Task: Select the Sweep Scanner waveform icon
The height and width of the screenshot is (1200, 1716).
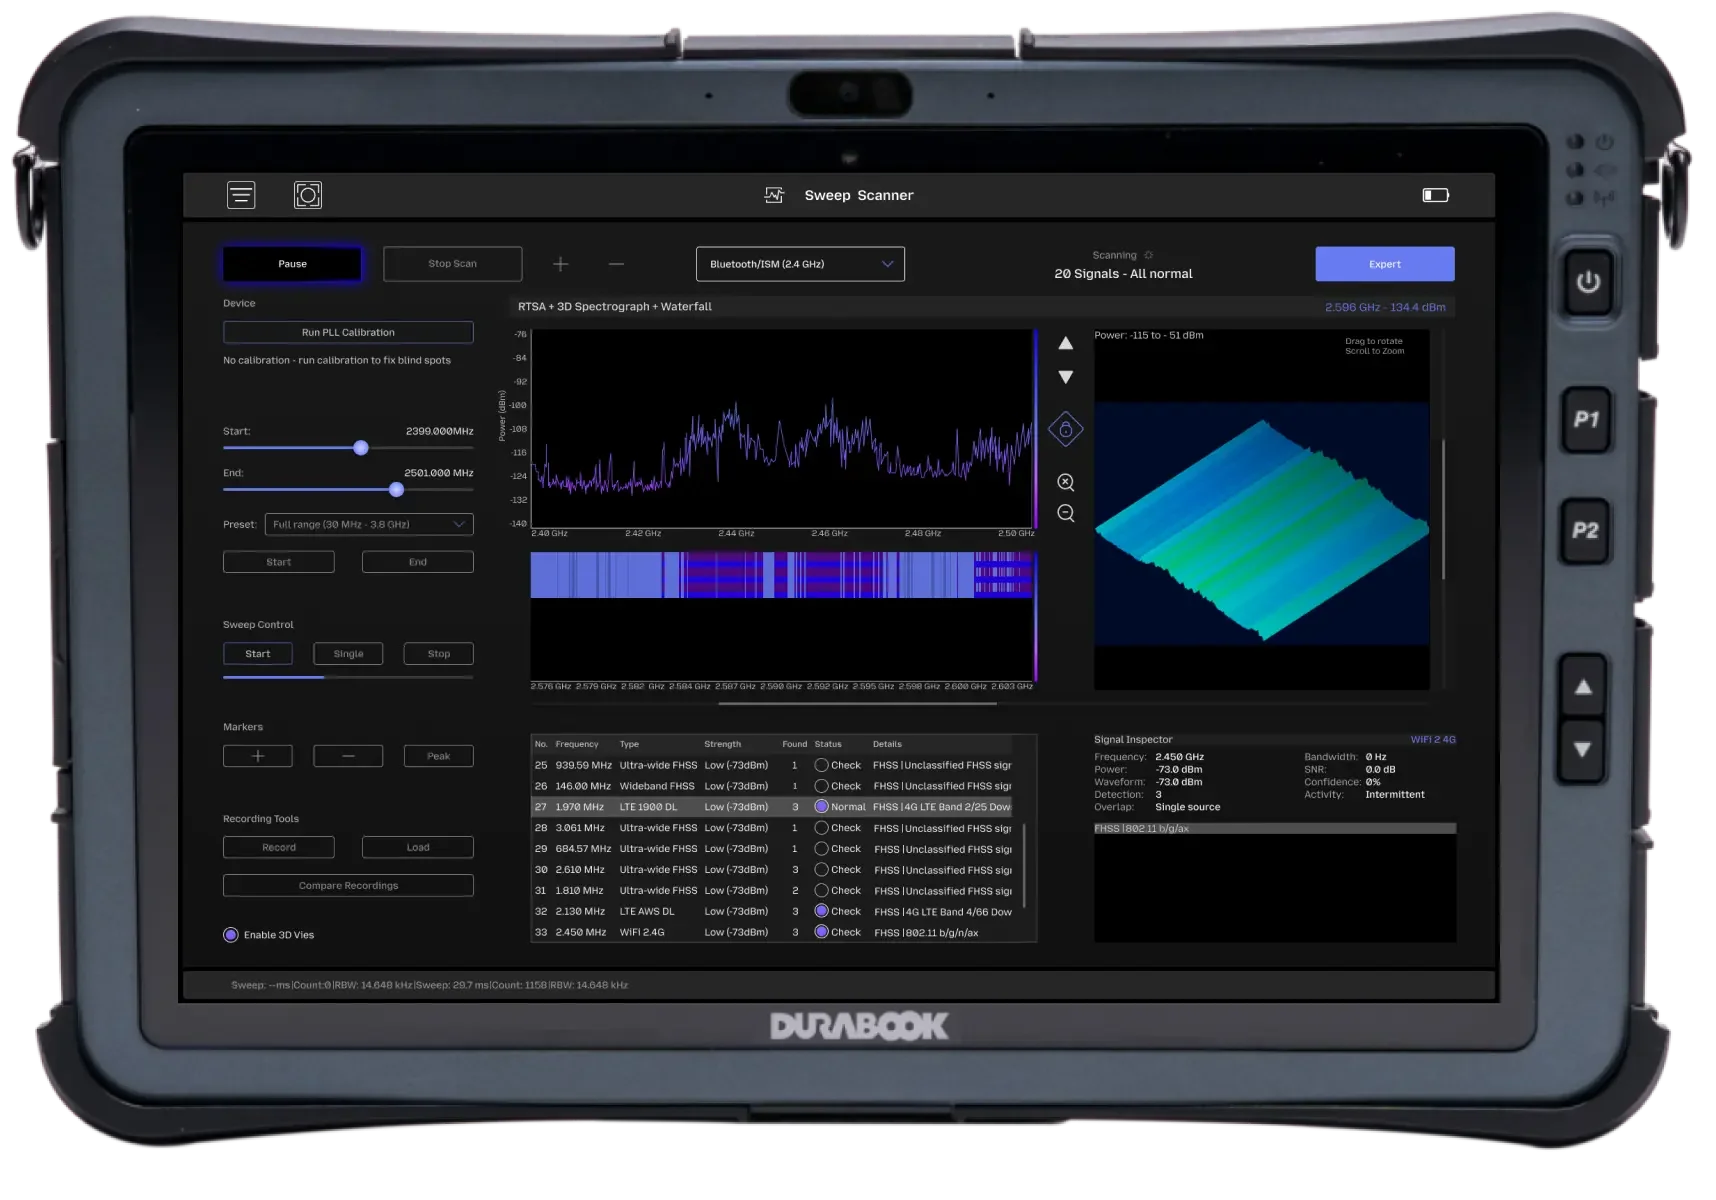Action: [774, 195]
